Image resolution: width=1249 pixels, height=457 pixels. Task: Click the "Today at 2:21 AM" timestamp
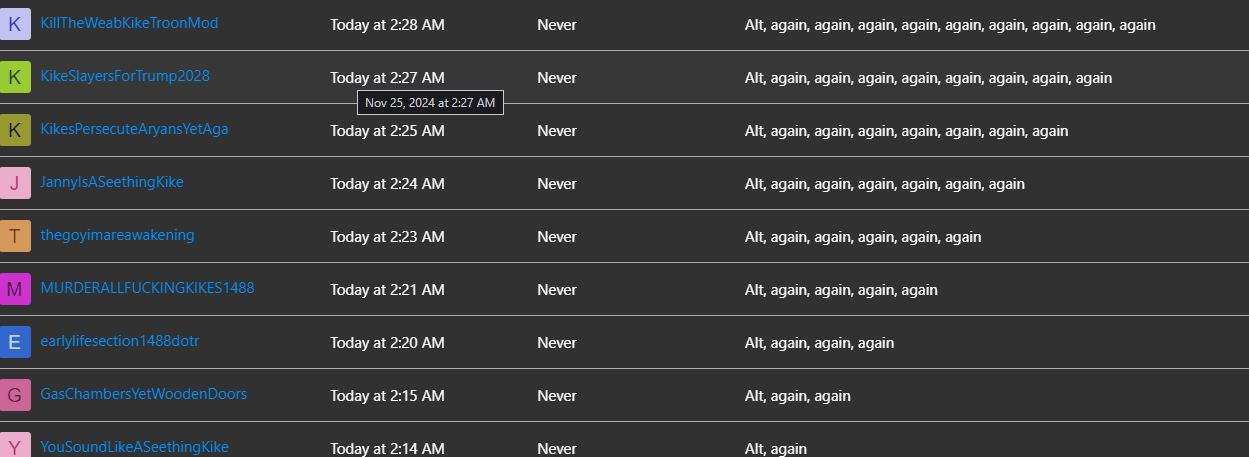point(387,290)
